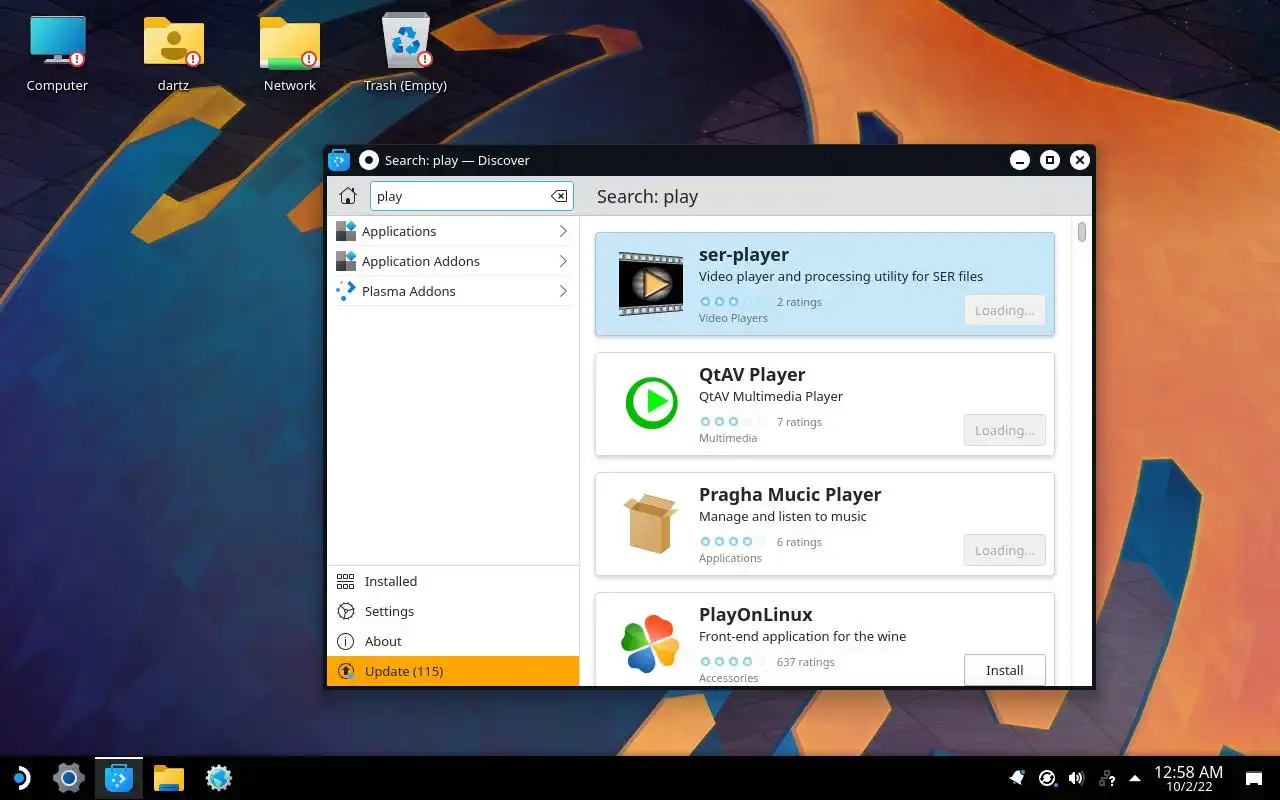The image size is (1280, 800).
Task: Open the About page
Action: [453, 641]
